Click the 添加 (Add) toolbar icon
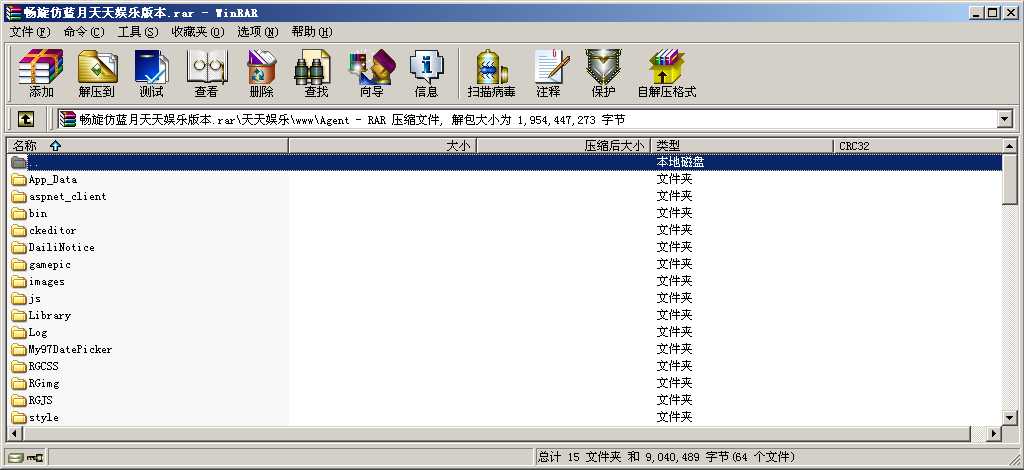The width and height of the screenshot is (1024, 470). 40,72
